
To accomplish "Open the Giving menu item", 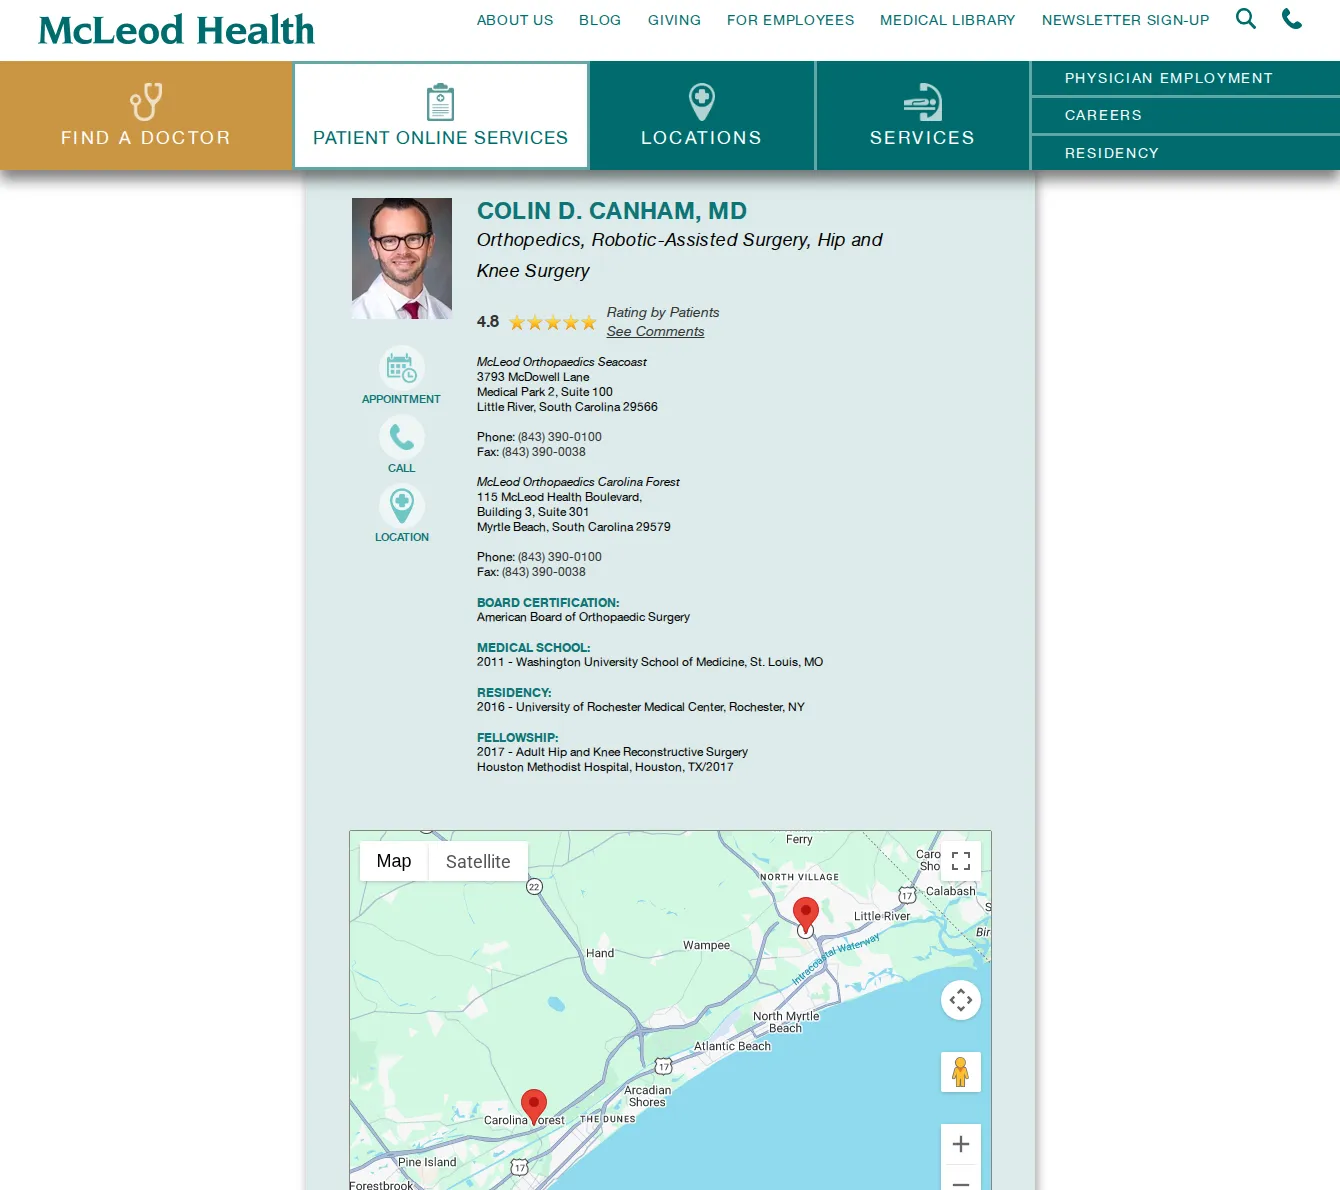I will [x=674, y=20].
